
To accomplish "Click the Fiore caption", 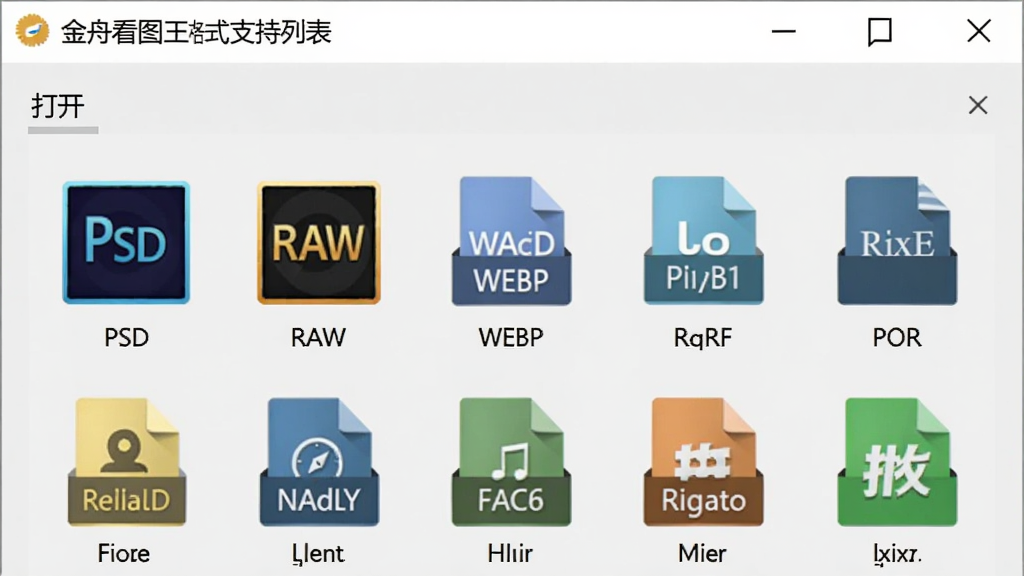I will [124, 554].
